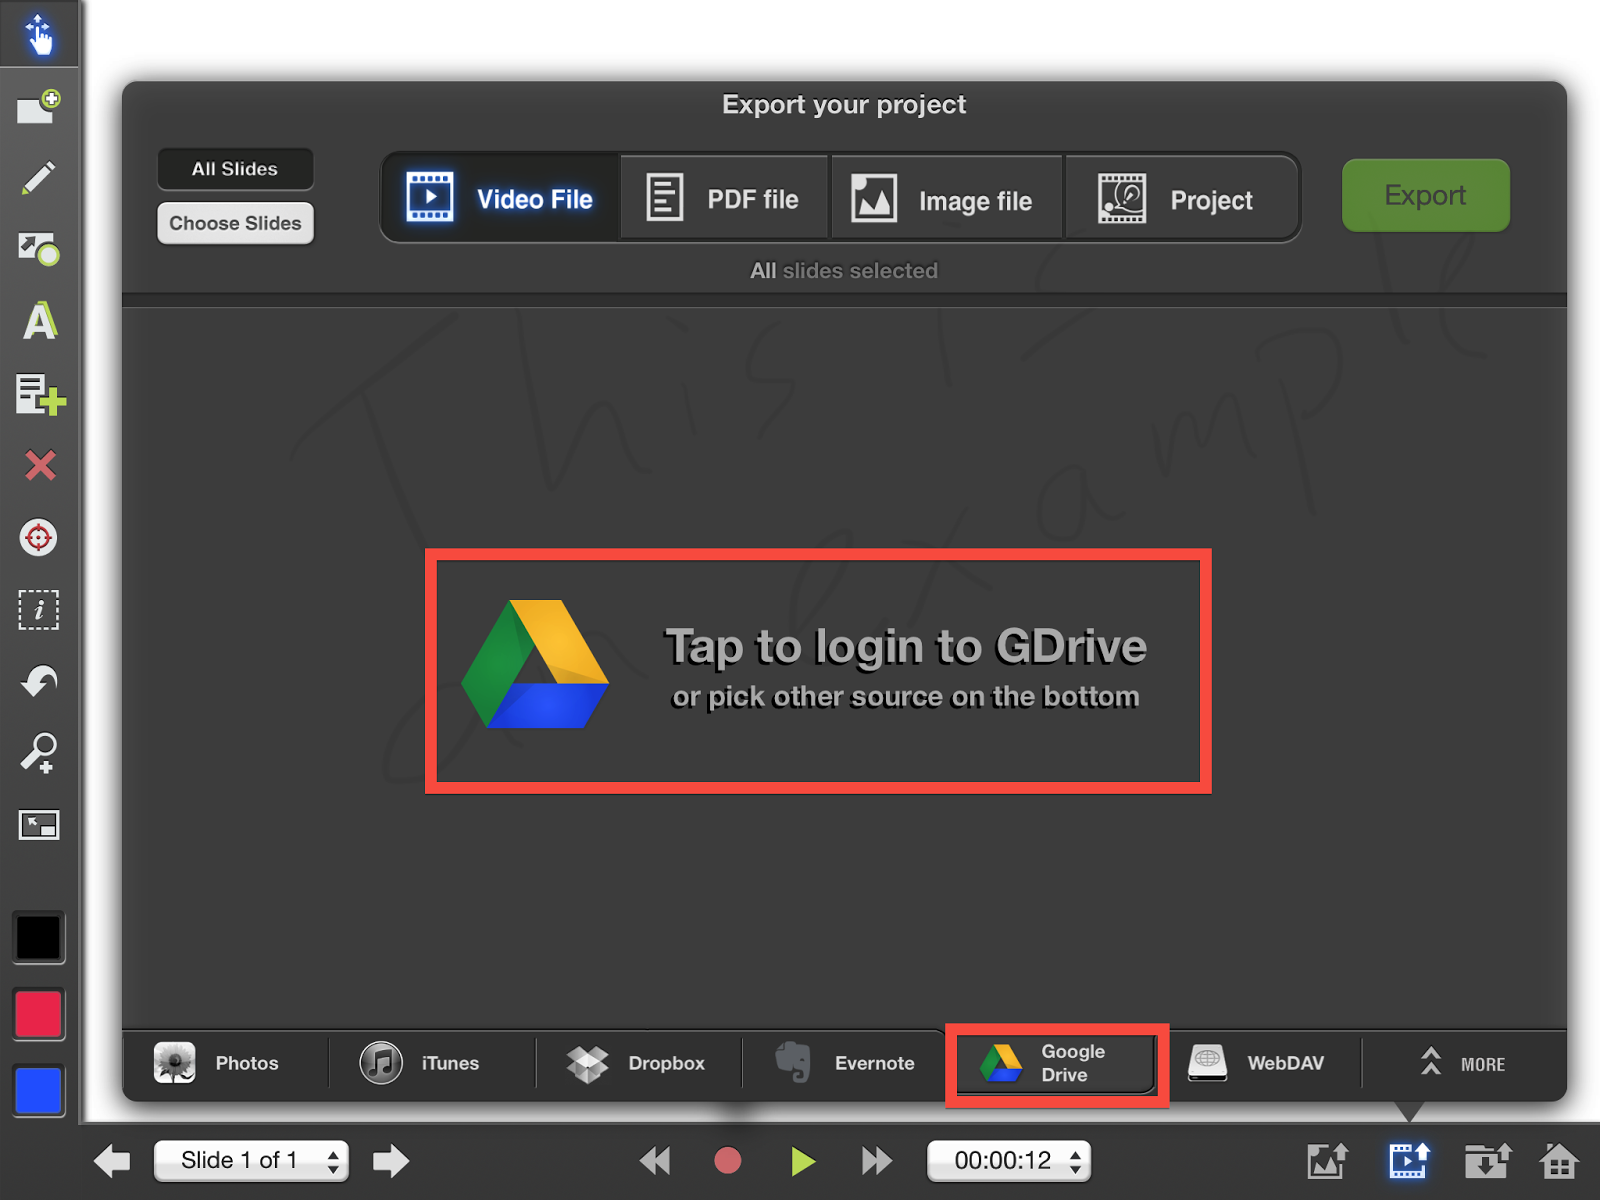Open the slide background/fullscreen tool
The height and width of the screenshot is (1200, 1600).
point(39,825)
